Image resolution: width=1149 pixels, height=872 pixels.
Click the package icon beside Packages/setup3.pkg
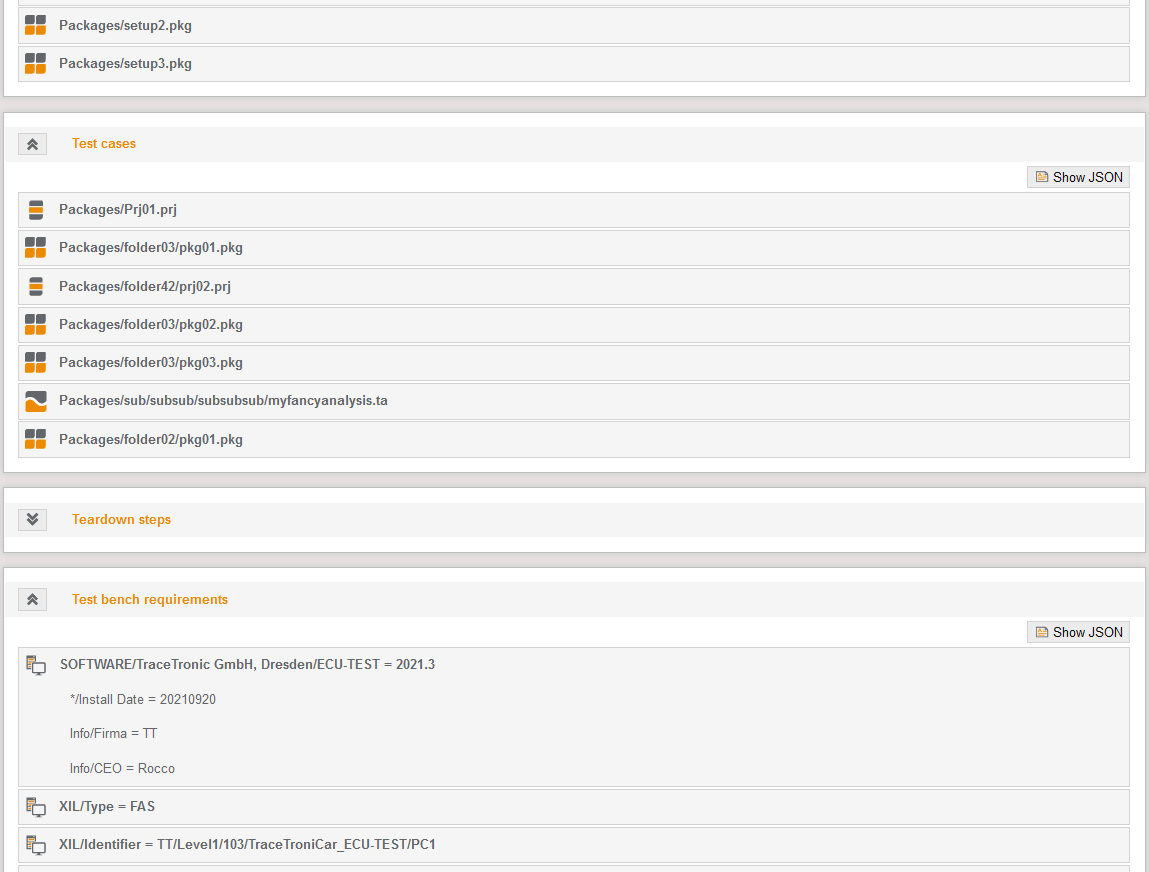(35, 64)
